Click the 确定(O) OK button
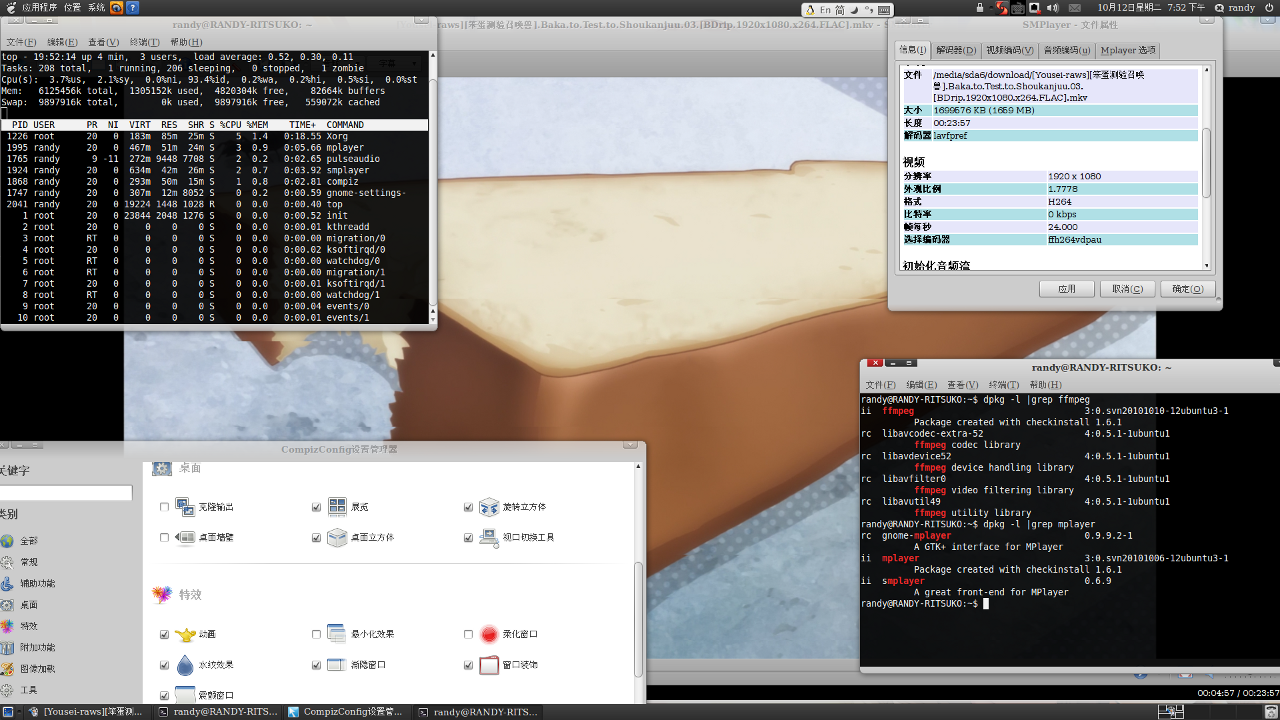The height and width of the screenshot is (720, 1280). (1188, 289)
